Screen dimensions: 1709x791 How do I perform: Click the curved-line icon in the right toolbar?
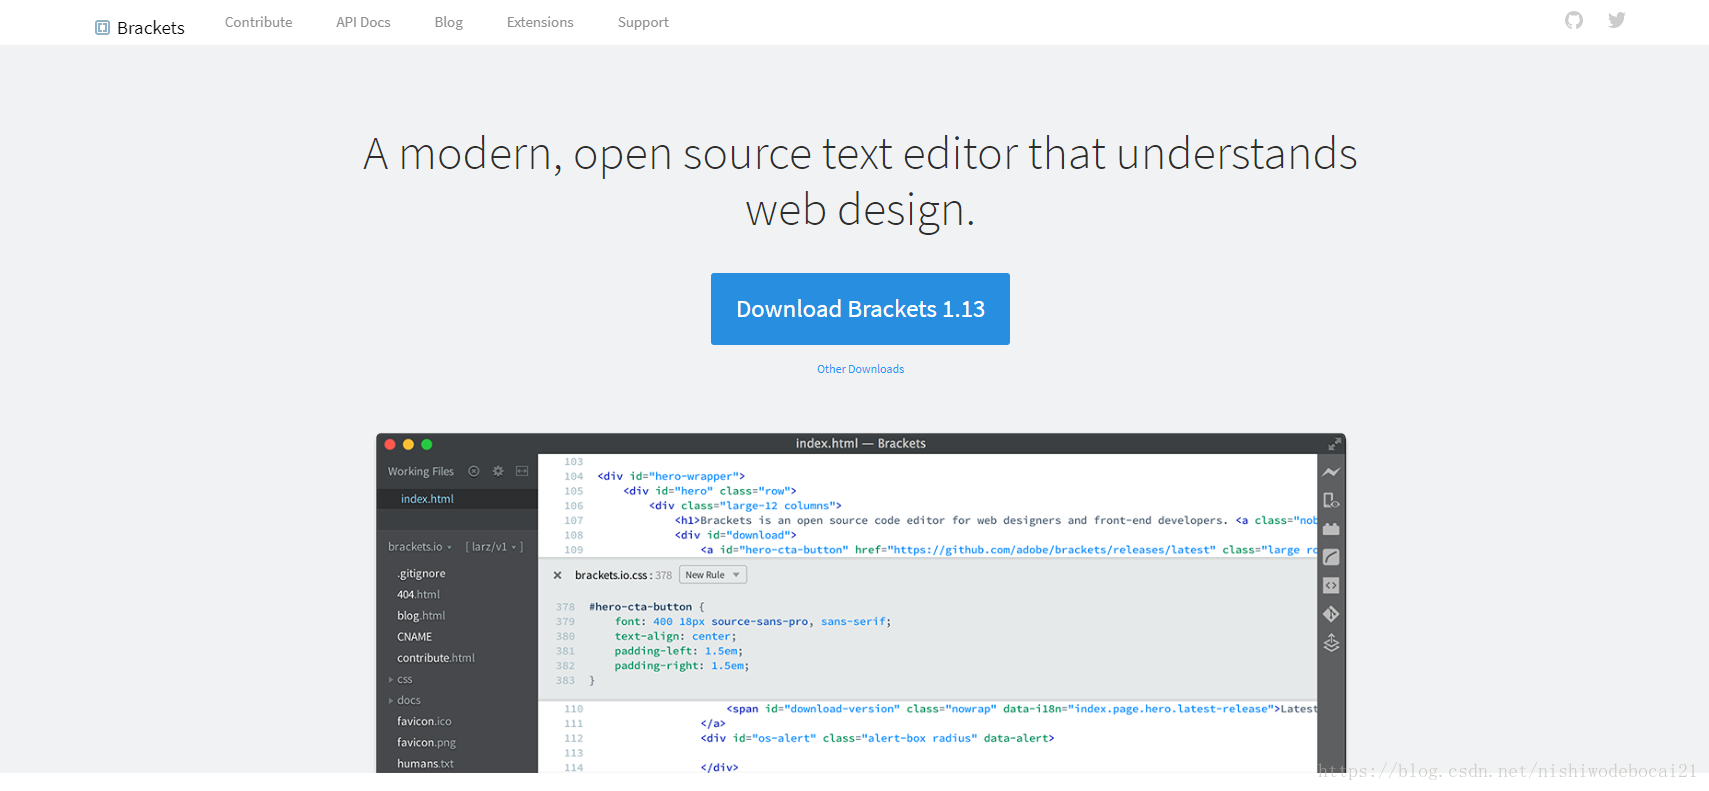pyautogui.click(x=1331, y=557)
